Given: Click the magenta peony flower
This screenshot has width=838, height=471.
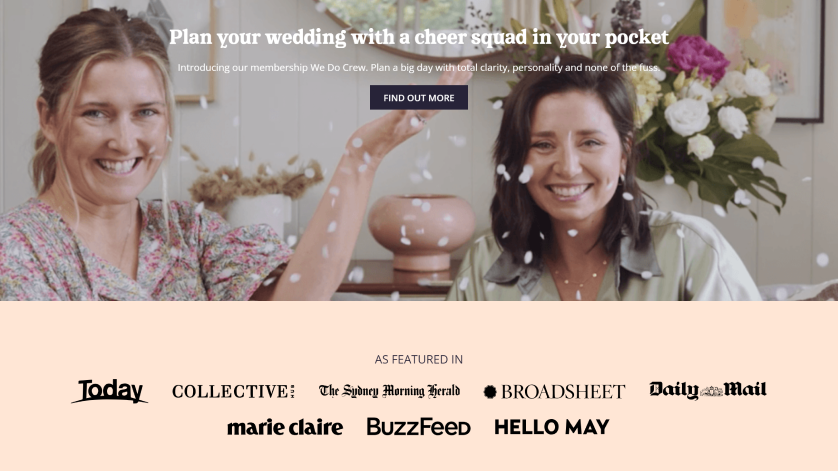Looking at the screenshot, I should tap(697, 59).
